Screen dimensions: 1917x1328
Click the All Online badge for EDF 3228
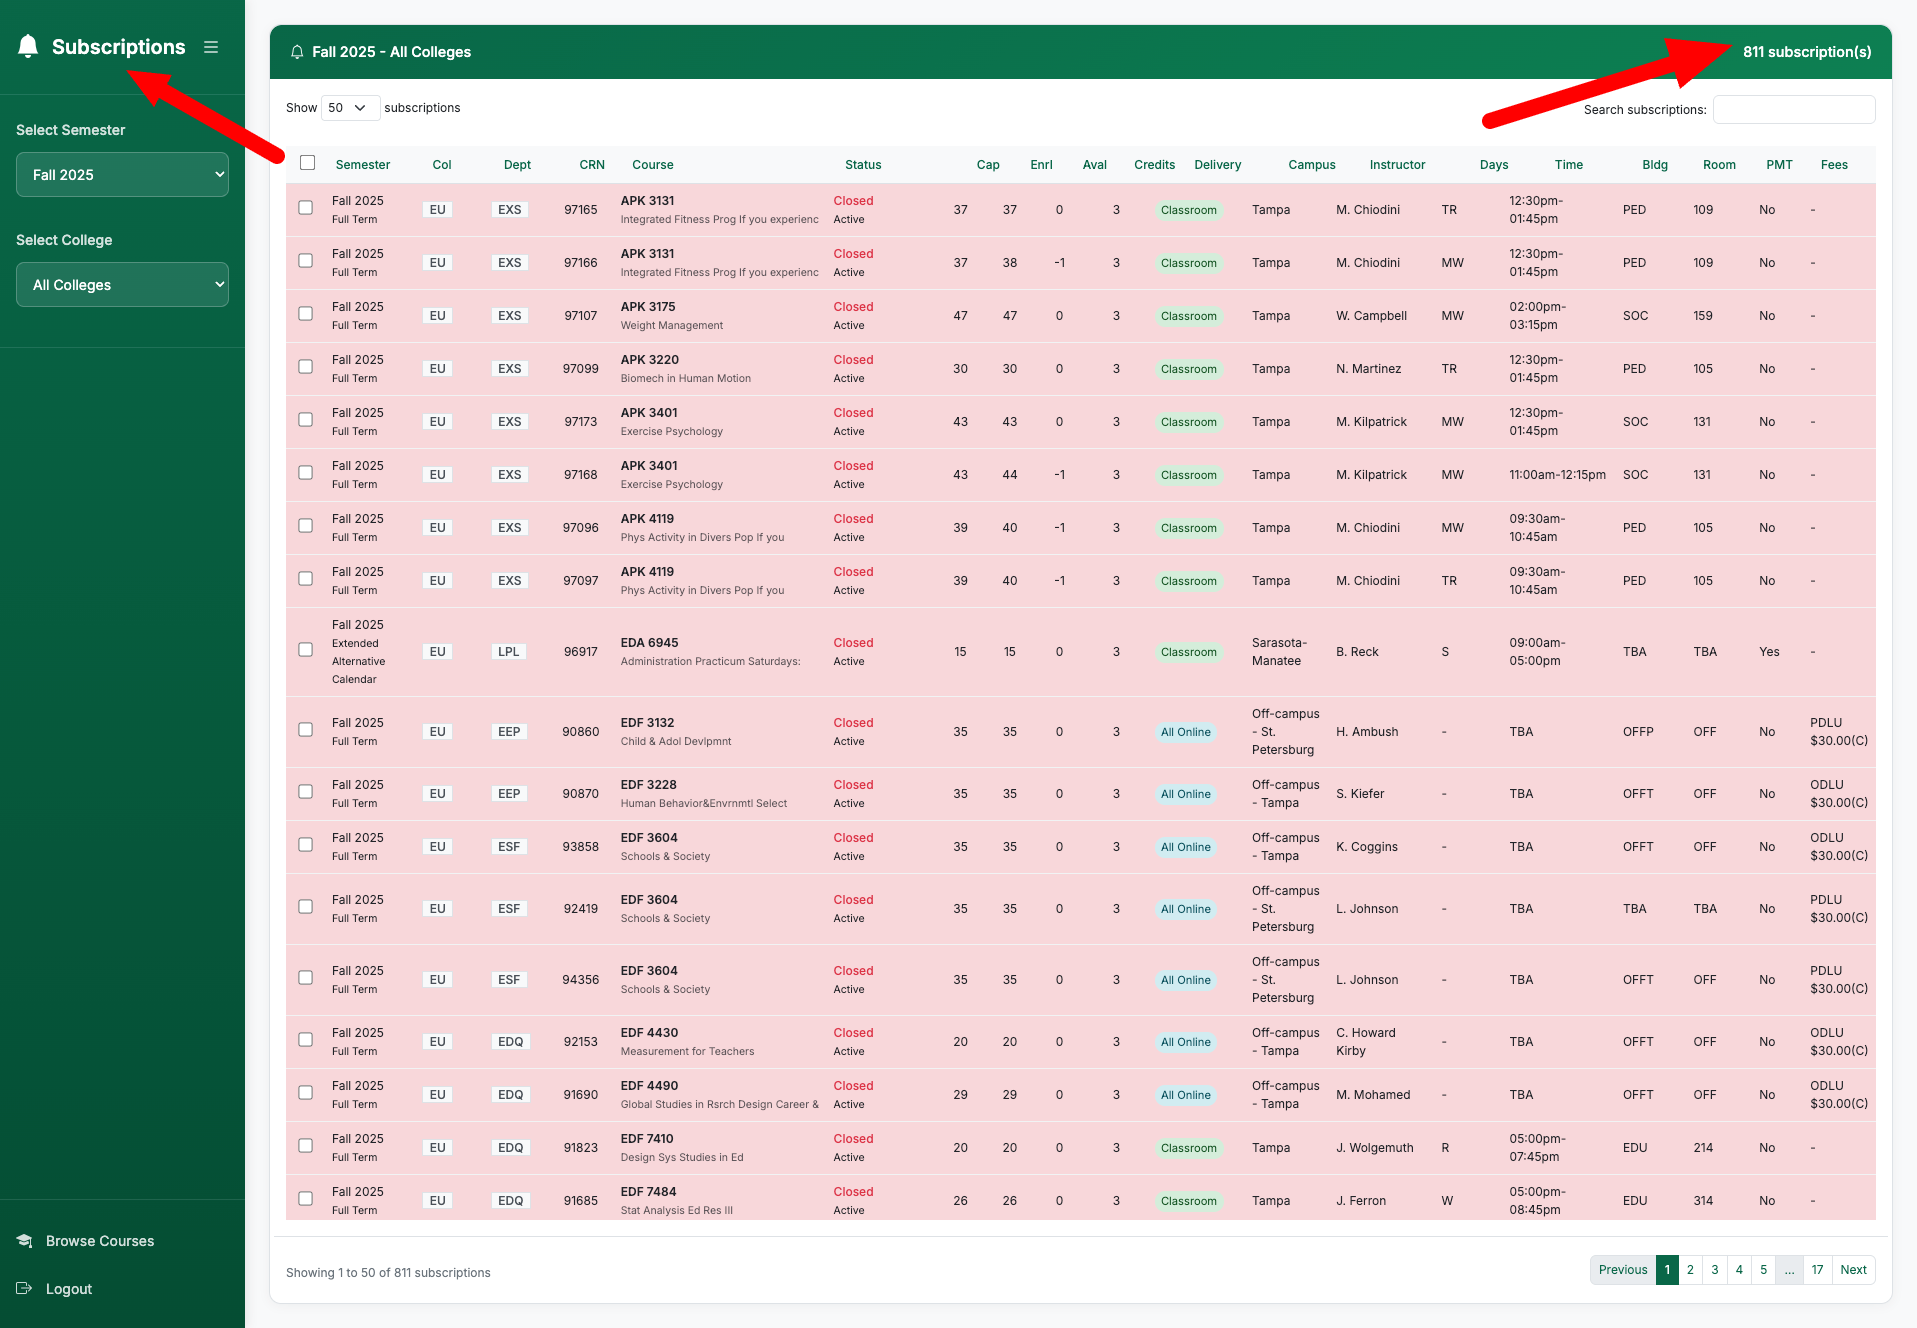click(x=1185, y=794)
